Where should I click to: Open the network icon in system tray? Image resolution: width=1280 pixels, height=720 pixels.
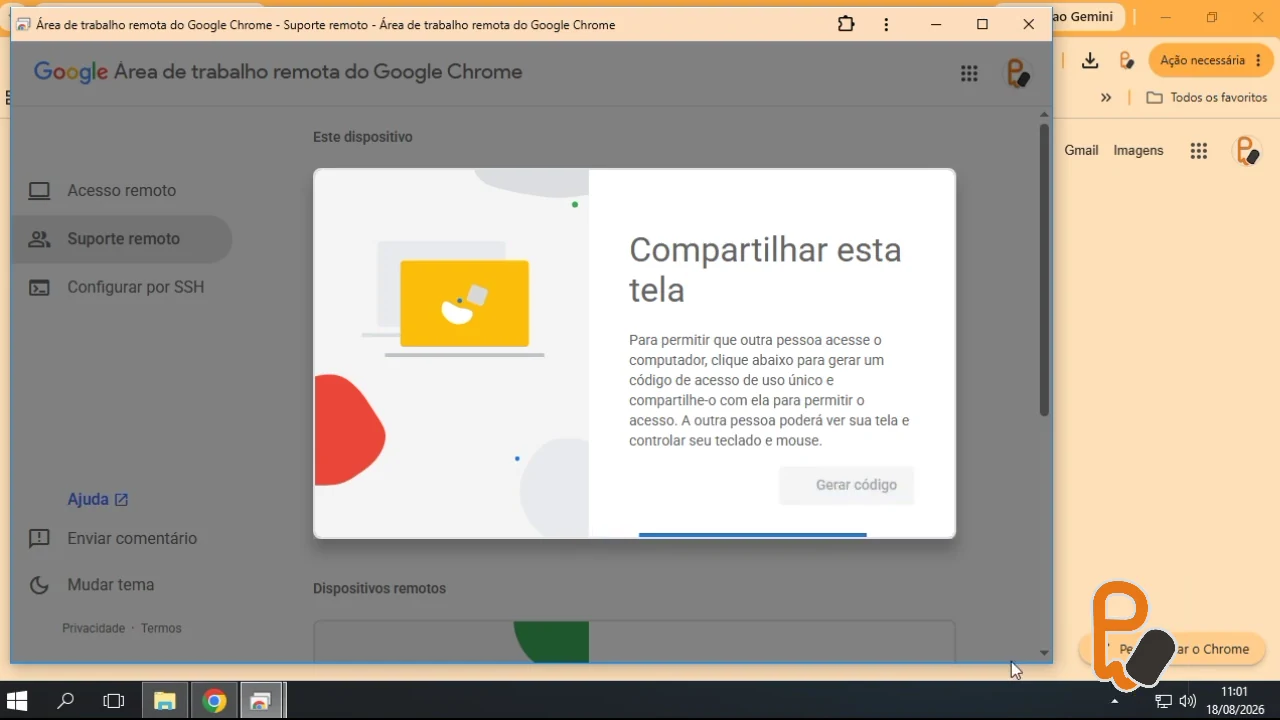(1164, 701)
